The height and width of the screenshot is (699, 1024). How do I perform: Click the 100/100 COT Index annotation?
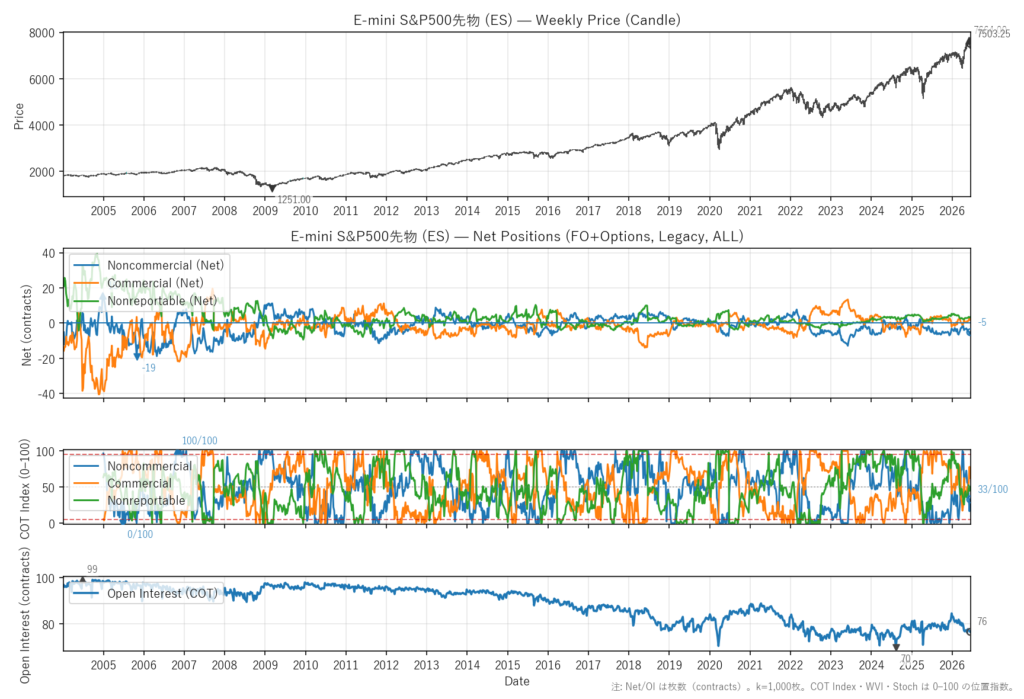[x=199, y=441]
